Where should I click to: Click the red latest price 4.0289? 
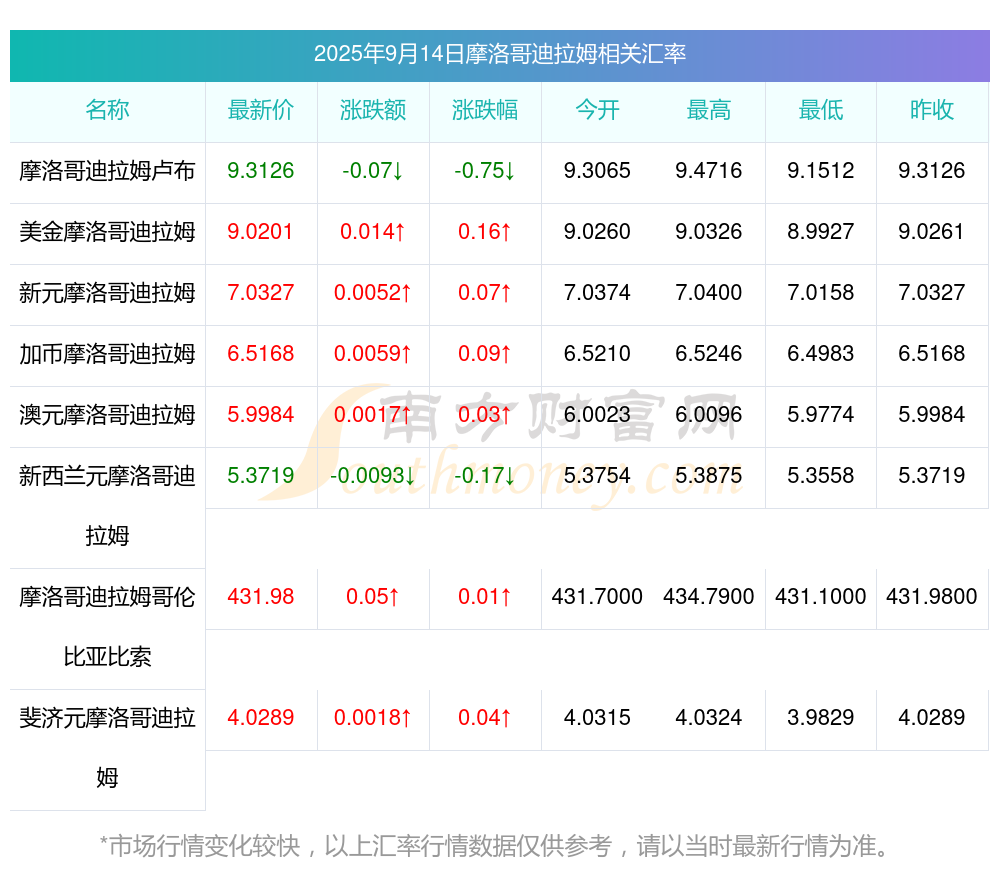261,718
